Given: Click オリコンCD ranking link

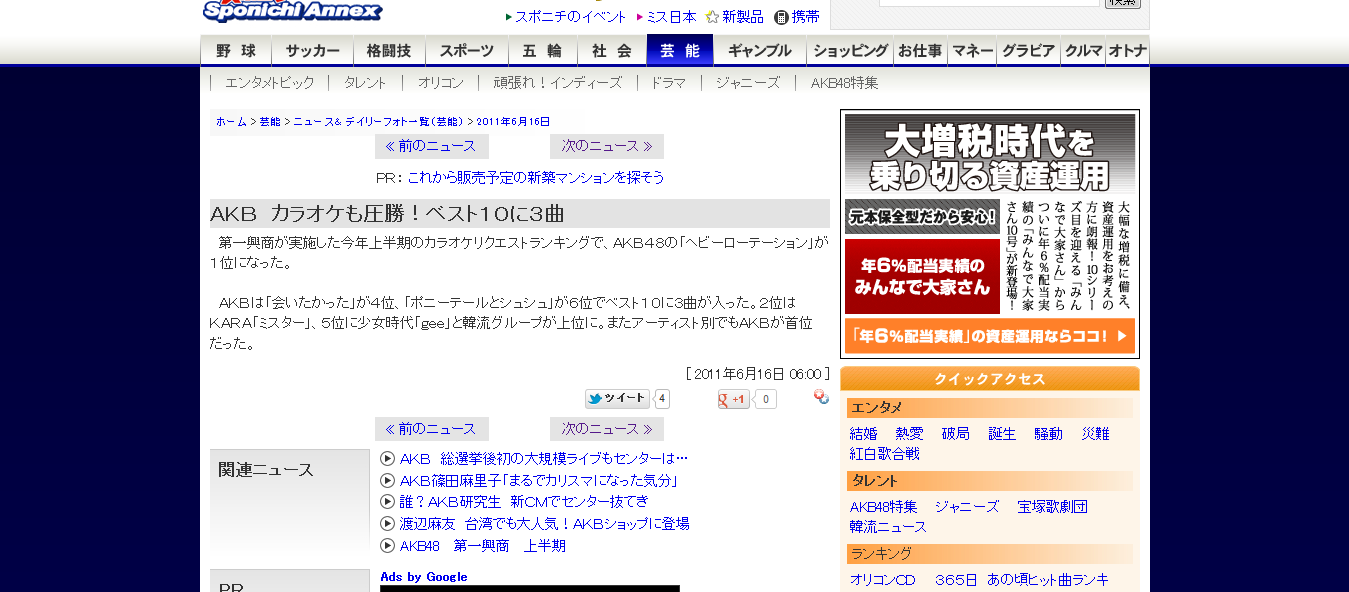Looking at the screenshot, I should pos(883,580).
